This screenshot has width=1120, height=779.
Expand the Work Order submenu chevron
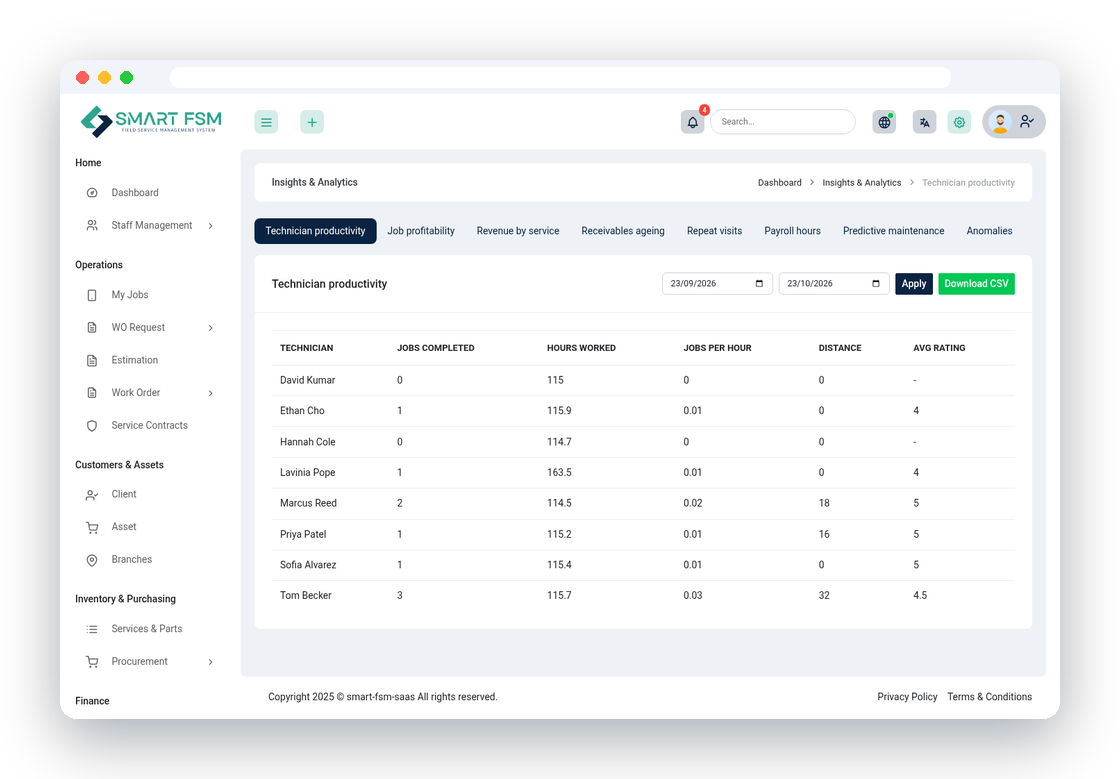211,393
